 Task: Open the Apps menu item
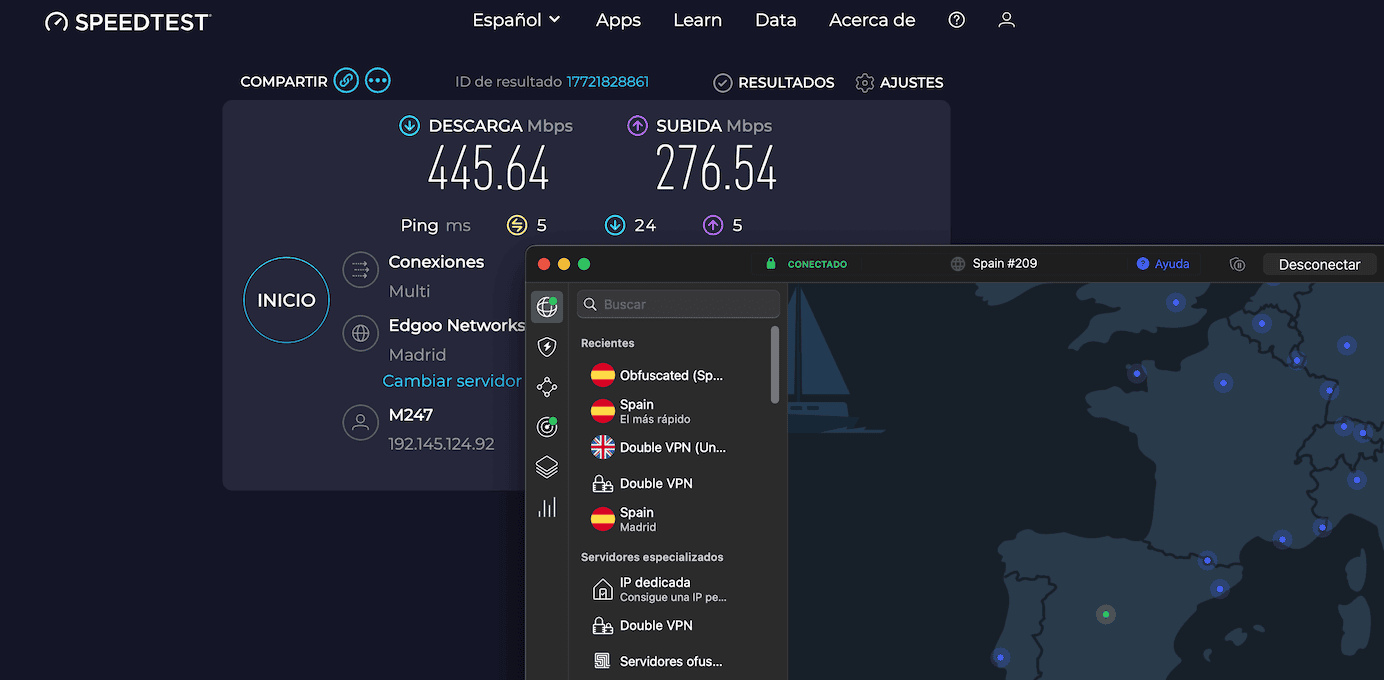coord(618,20)
